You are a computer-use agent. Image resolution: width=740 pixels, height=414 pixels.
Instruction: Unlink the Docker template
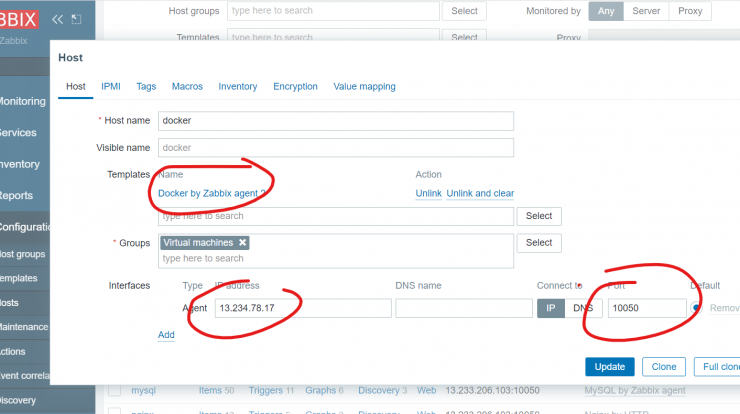click(x=429, y=194)
